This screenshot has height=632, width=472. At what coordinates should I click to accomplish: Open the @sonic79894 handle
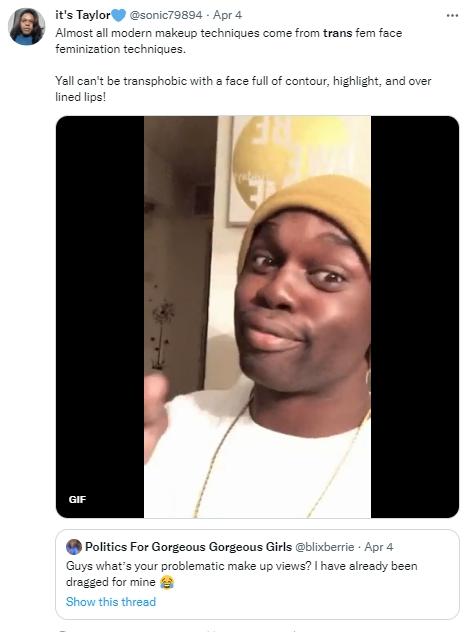(166, 15)
